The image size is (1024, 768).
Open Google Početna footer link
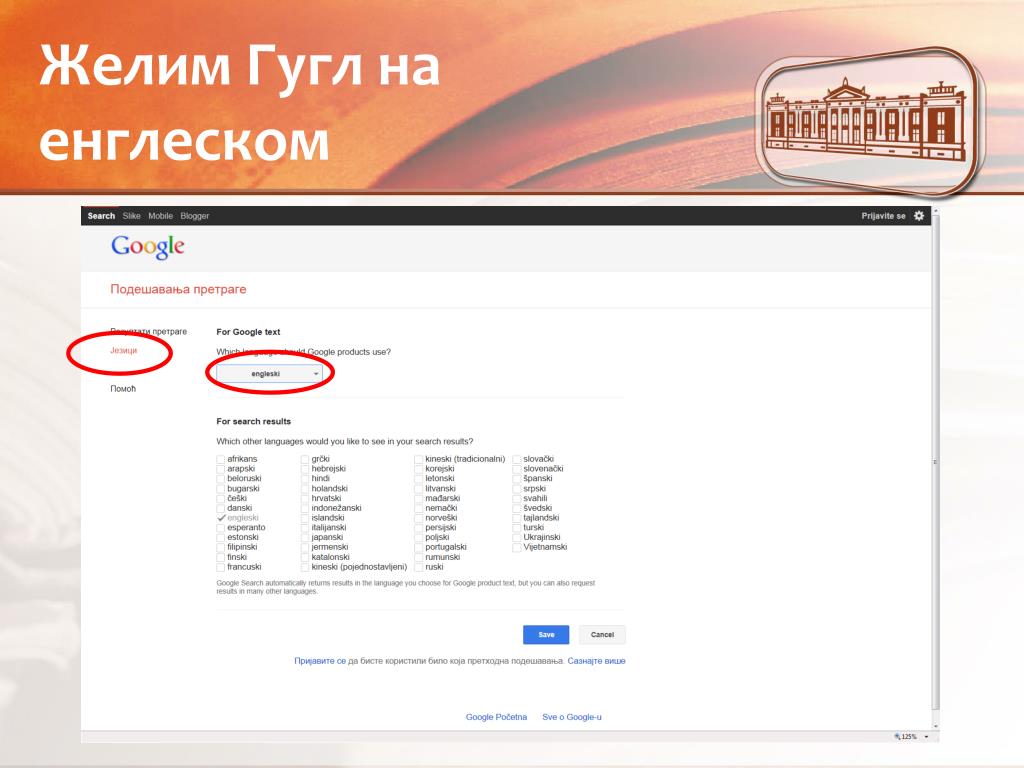coord(496,717)
